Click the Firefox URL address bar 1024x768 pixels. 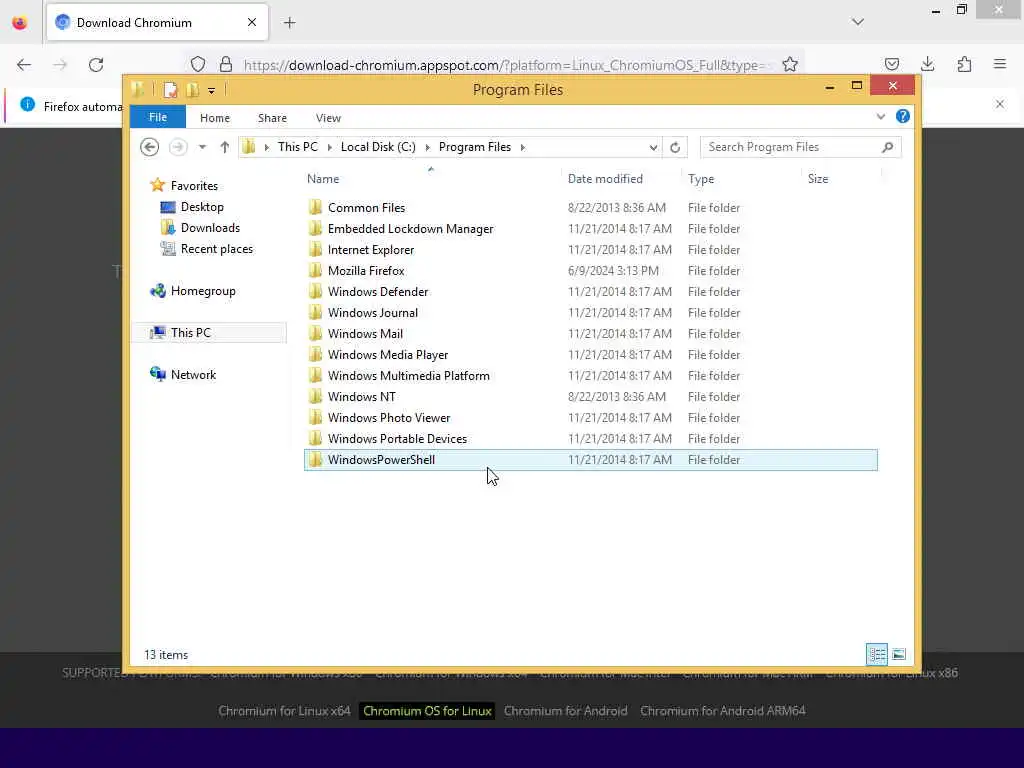[x=503, y=65]
